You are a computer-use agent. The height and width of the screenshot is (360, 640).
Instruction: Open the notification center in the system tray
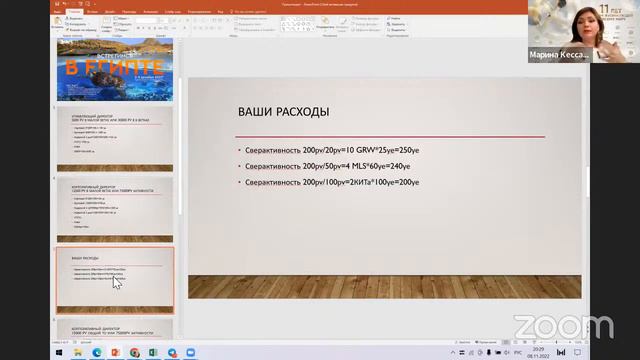[x=578, y=352]
